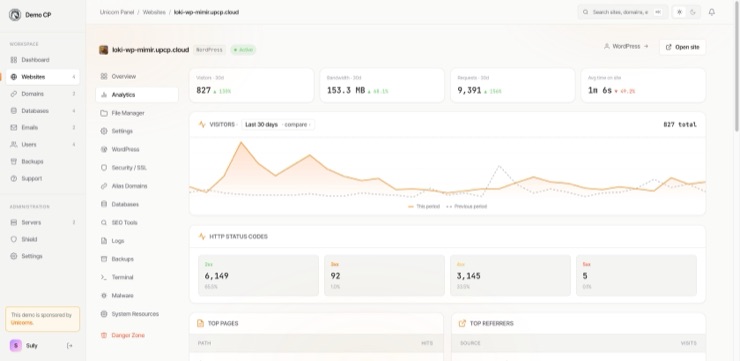This screenshot has width=740, height=361.
Task: Click the Visitors pulse icon
Action: tap(202, 125)
